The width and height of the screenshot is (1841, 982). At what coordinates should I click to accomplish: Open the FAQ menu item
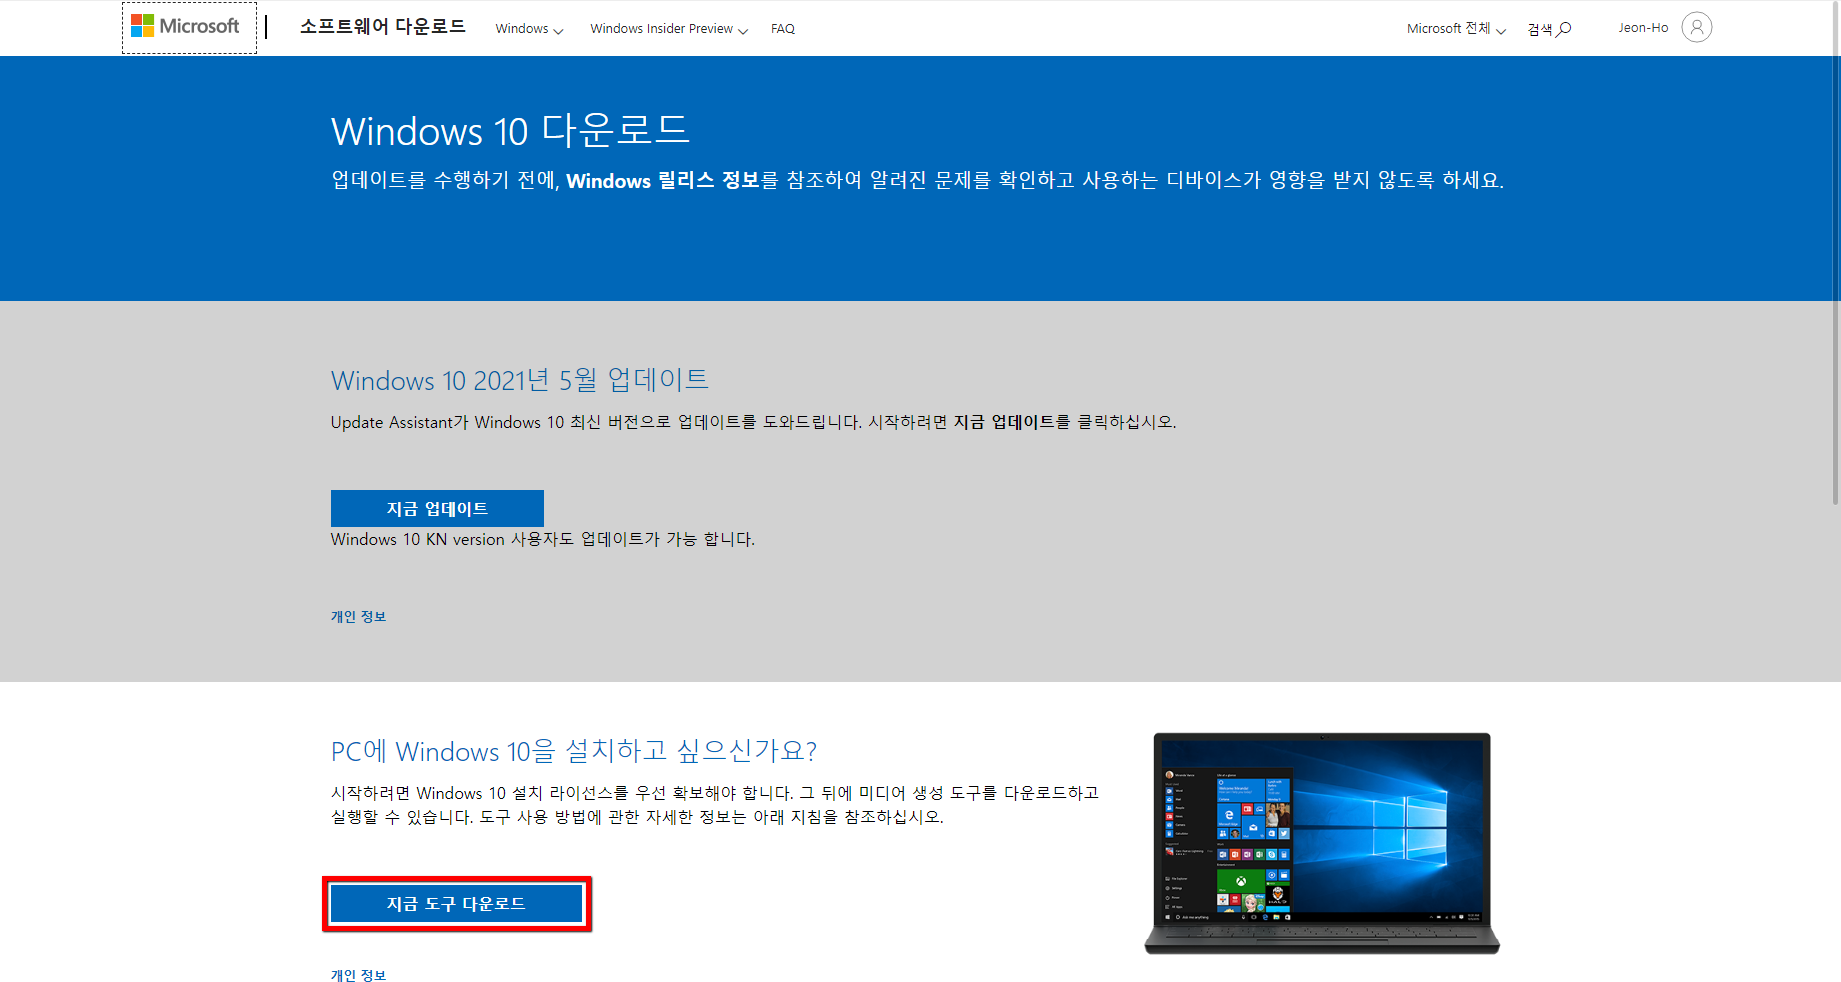tap(783, 29)
